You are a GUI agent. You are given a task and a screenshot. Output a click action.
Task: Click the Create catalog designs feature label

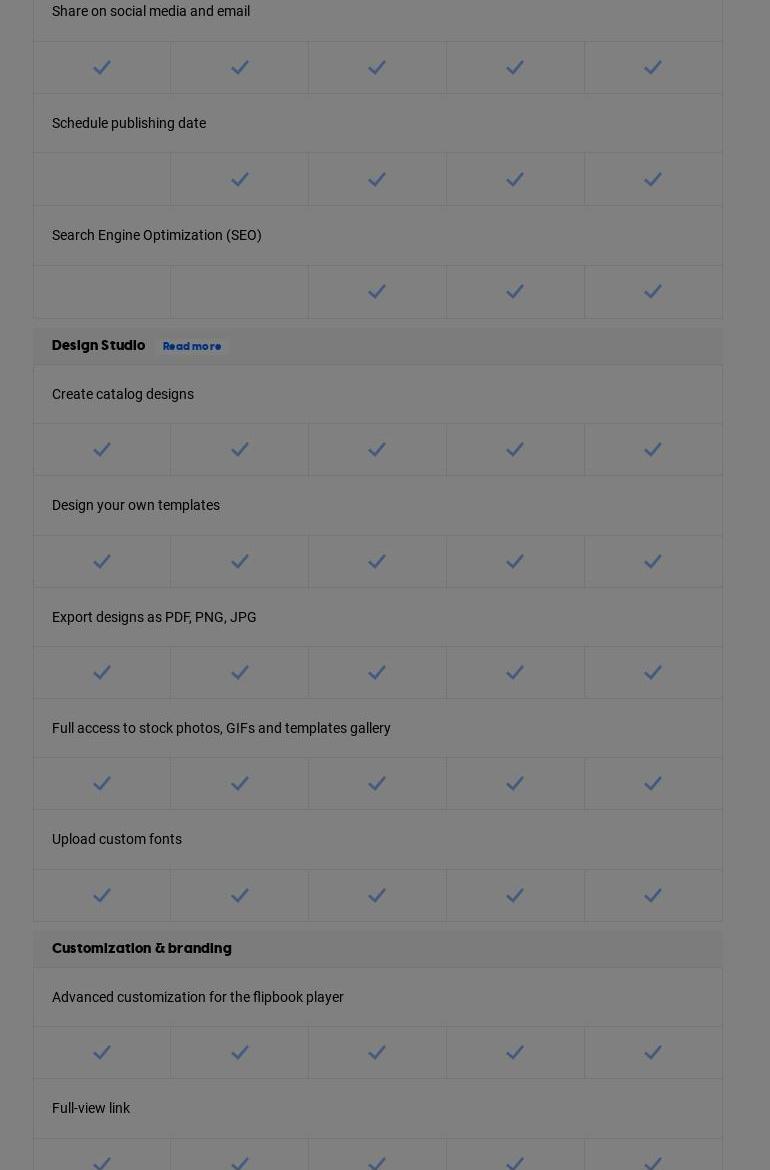123,394
